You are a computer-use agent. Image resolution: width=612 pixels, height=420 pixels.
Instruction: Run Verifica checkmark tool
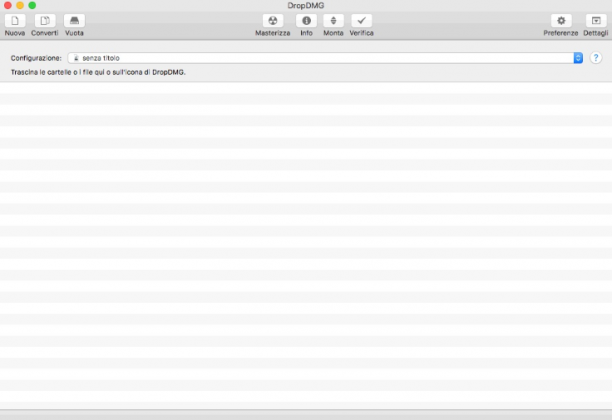pyautogui.click(x=361, y=21)
